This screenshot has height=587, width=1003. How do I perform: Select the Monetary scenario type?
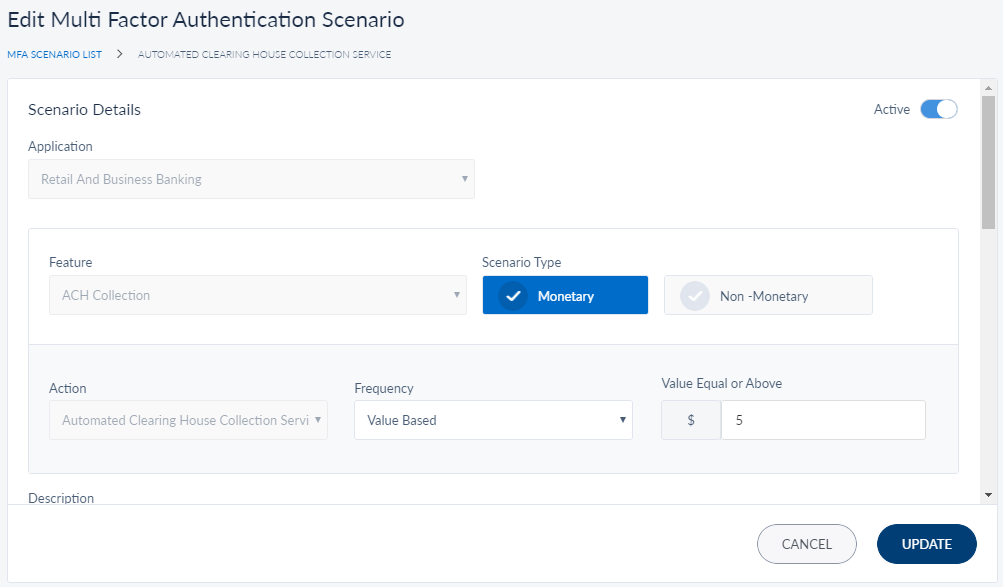coord(565,296)
